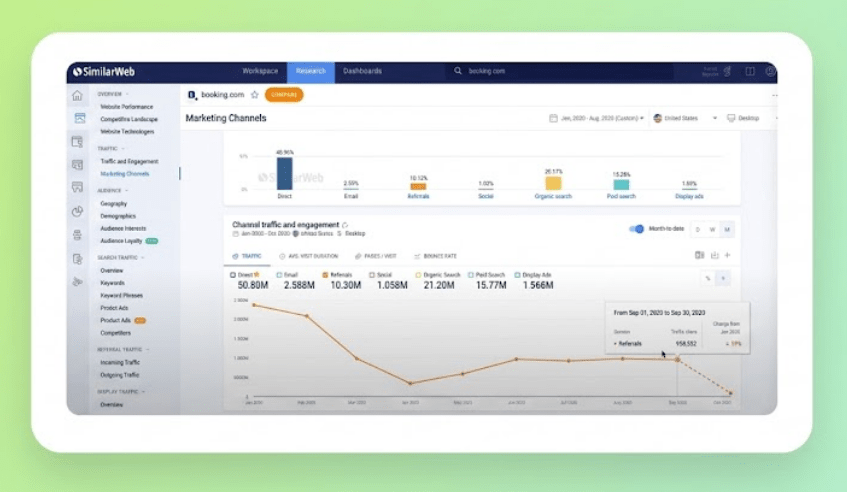Switch chart to percent view
847x492 pixels.
point(708,279)
